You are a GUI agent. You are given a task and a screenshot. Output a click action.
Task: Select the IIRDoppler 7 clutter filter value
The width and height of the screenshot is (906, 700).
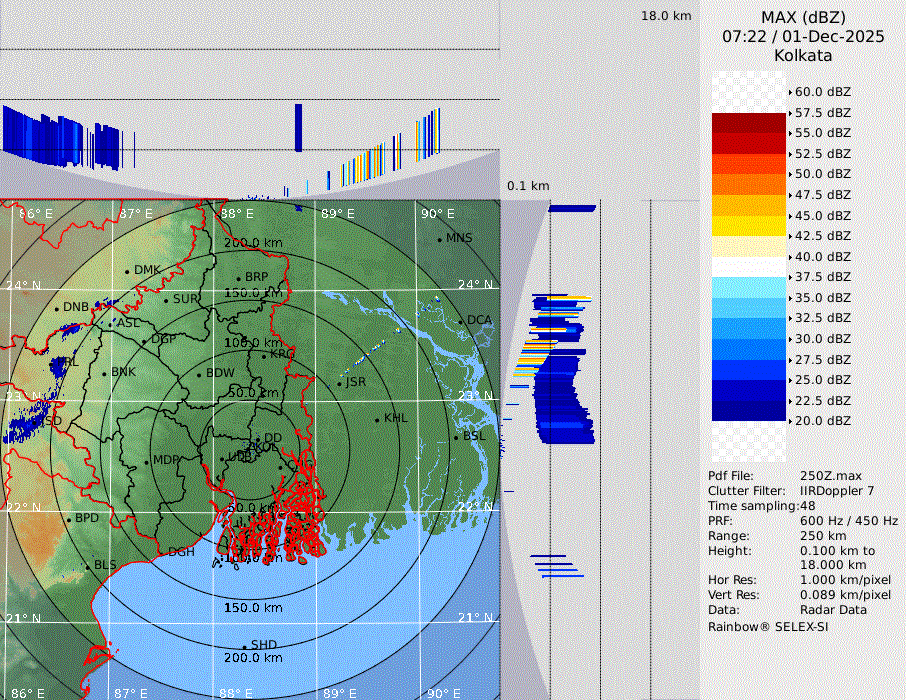tap(837, 491)
